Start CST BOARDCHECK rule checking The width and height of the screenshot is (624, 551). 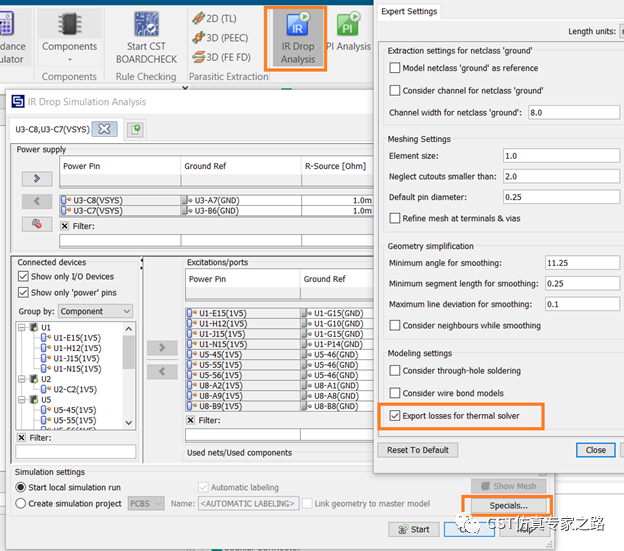[146, 38]
